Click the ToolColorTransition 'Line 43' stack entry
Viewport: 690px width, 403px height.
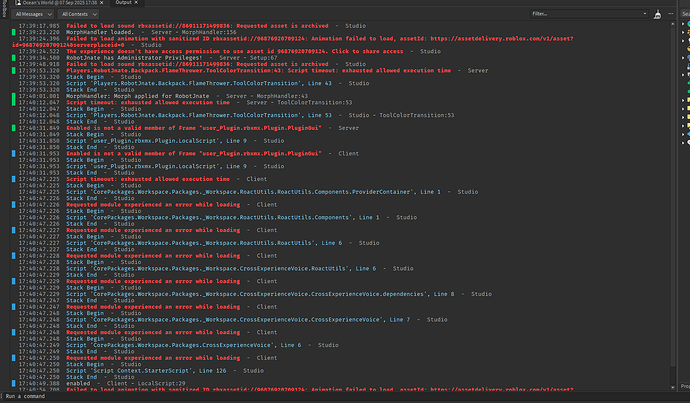(x=199, y=83)
